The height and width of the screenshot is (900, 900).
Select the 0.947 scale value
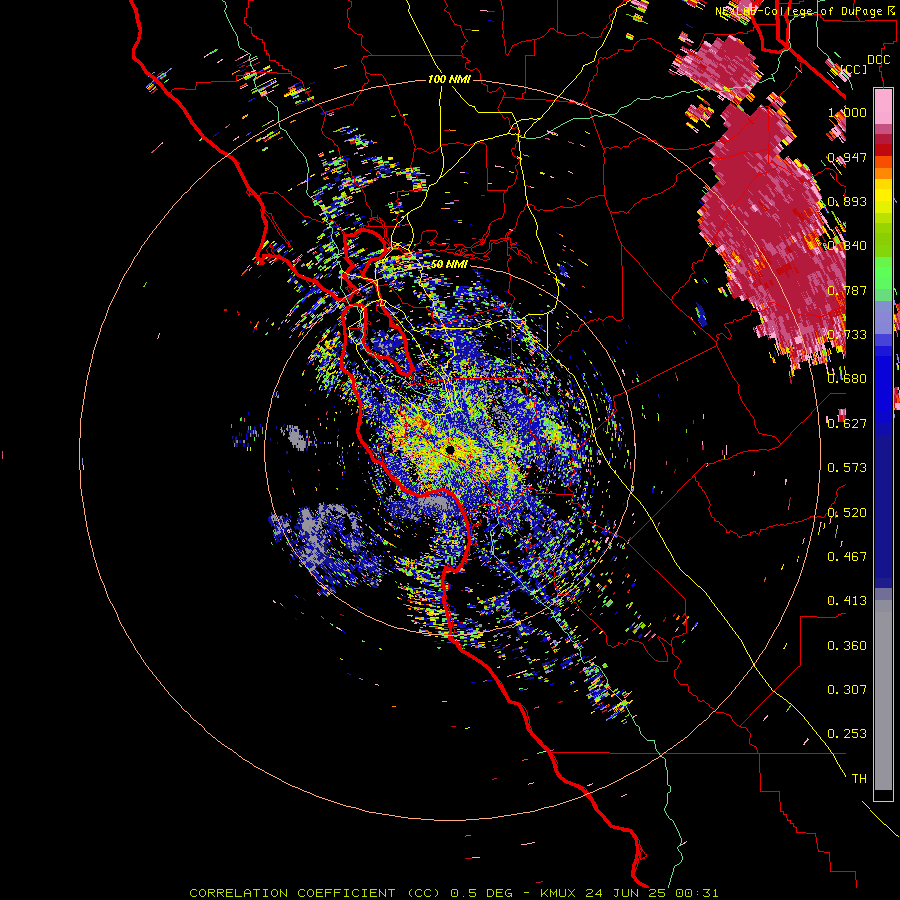point(847,157)
